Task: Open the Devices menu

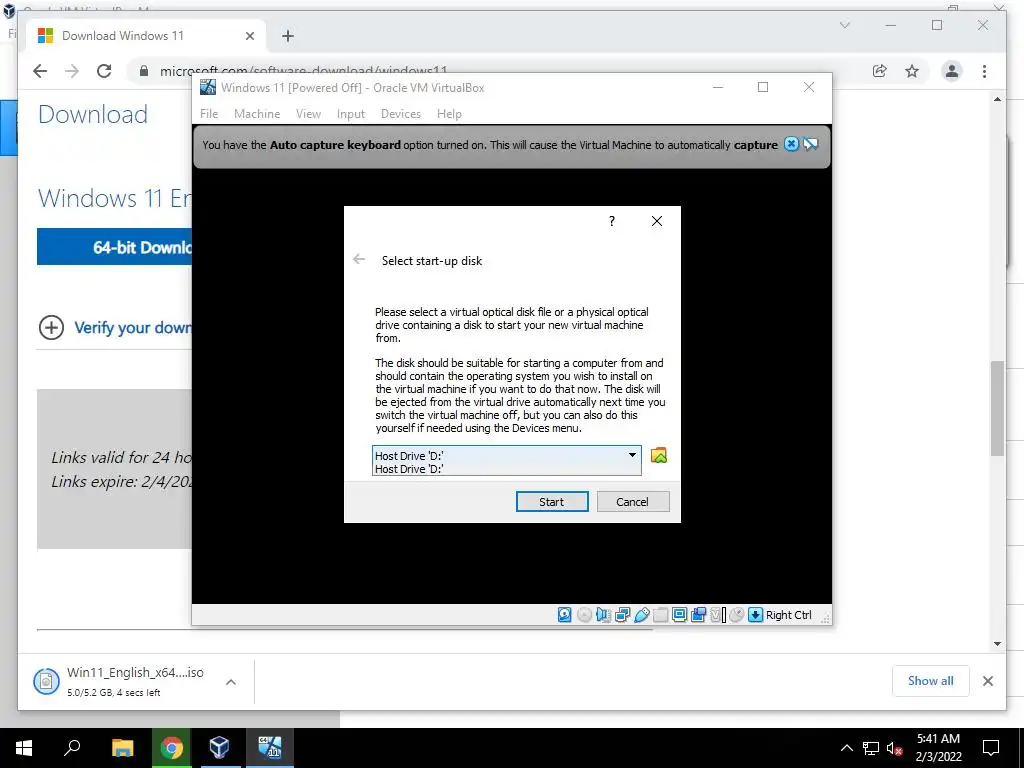Action: click(401, 114)
